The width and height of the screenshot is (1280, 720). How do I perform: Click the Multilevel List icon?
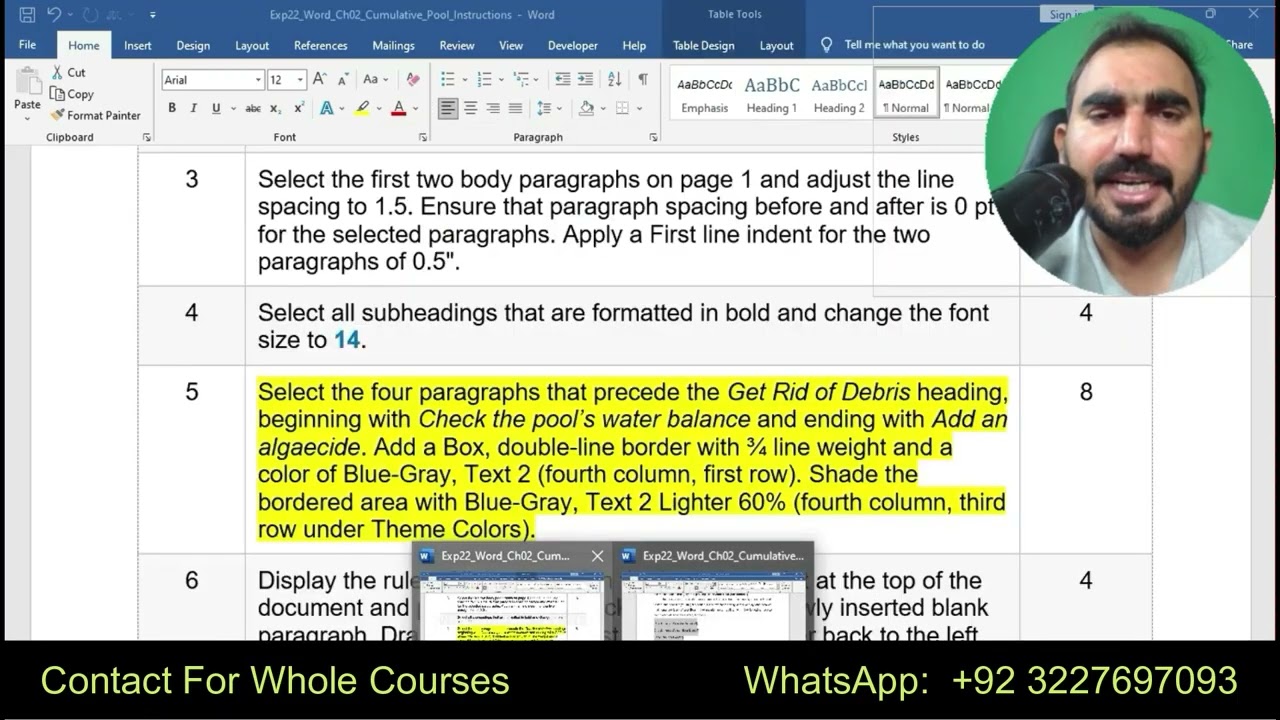[520, 79]
